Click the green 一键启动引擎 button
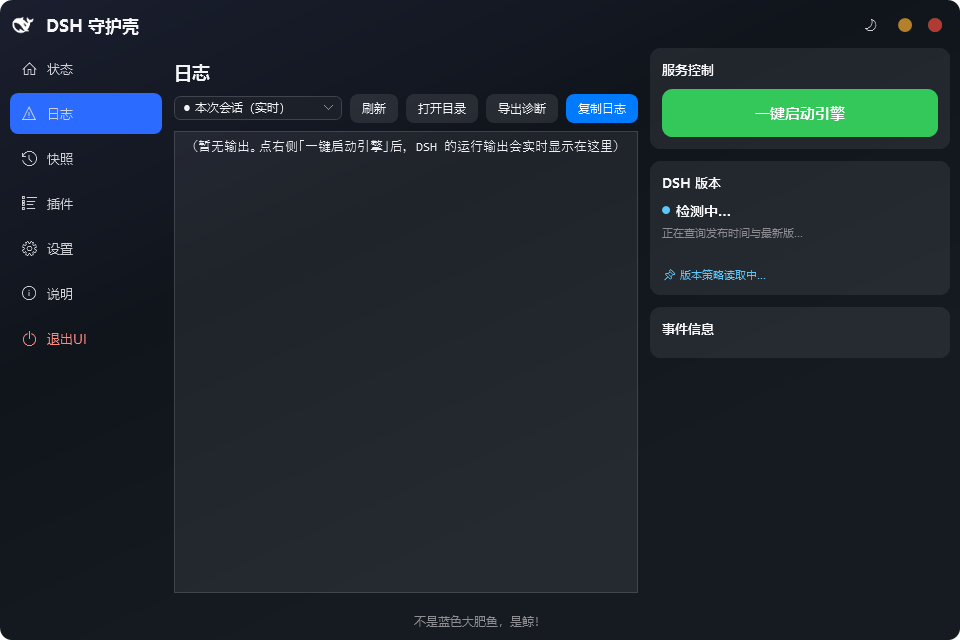The width and height of the screenshot is (960, 640). pyautogui.click(x=800, y=113)
